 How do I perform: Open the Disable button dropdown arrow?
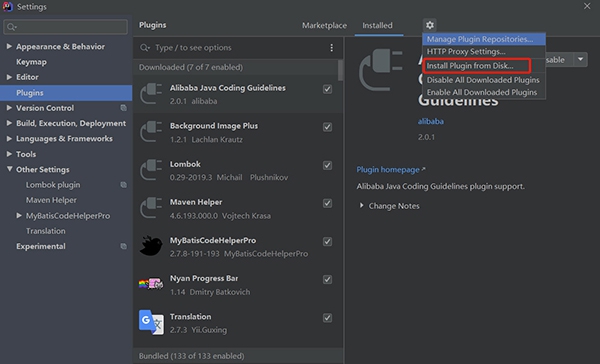pyautogui.click(x=580, y=59)
